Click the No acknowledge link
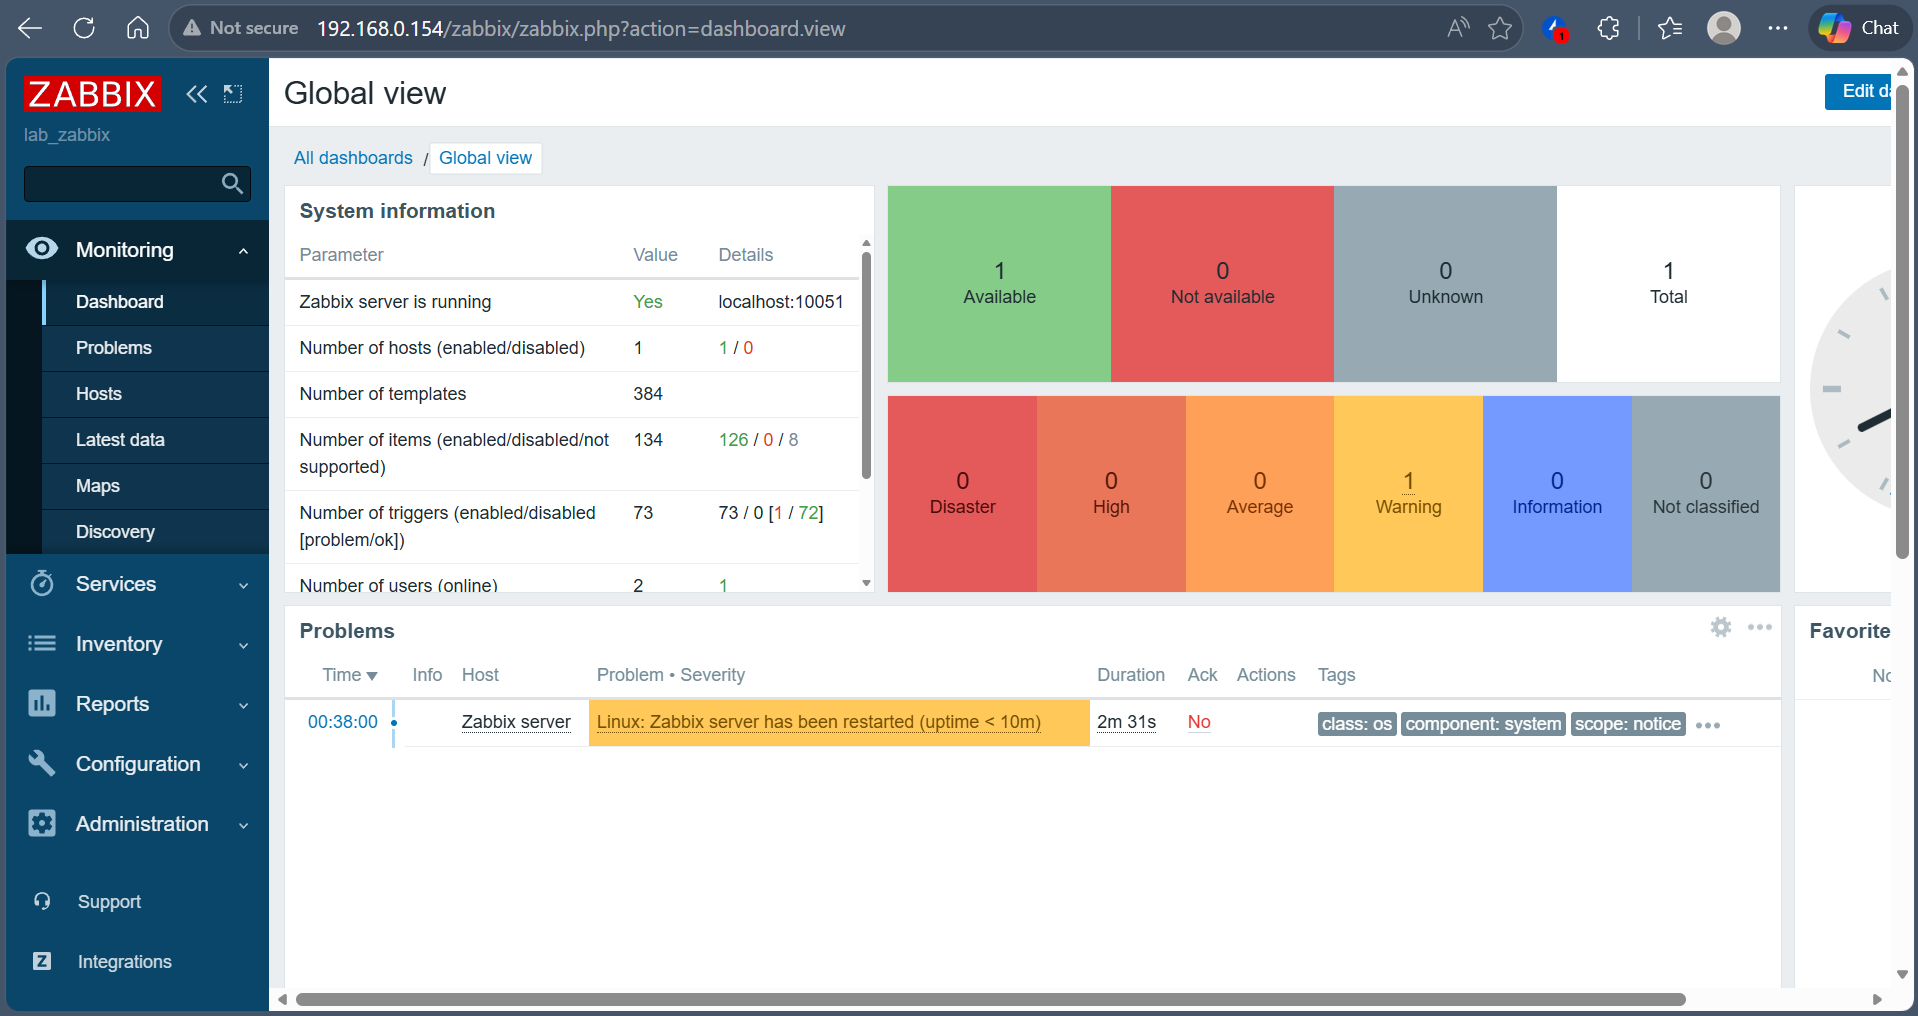 click(1199, 722)
